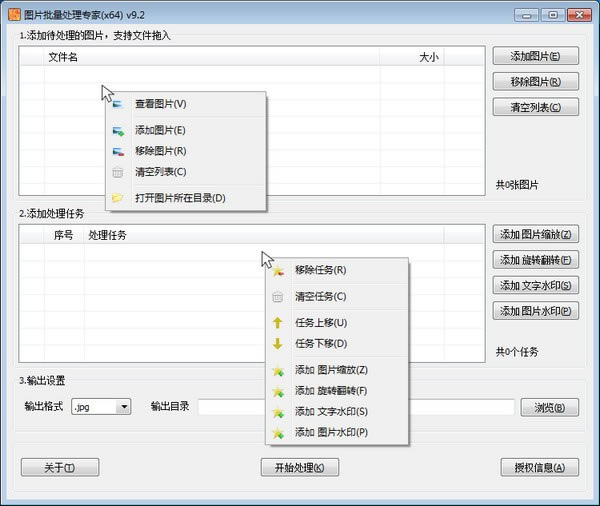Select 添加 图片水印(P) menu entry

331,433
